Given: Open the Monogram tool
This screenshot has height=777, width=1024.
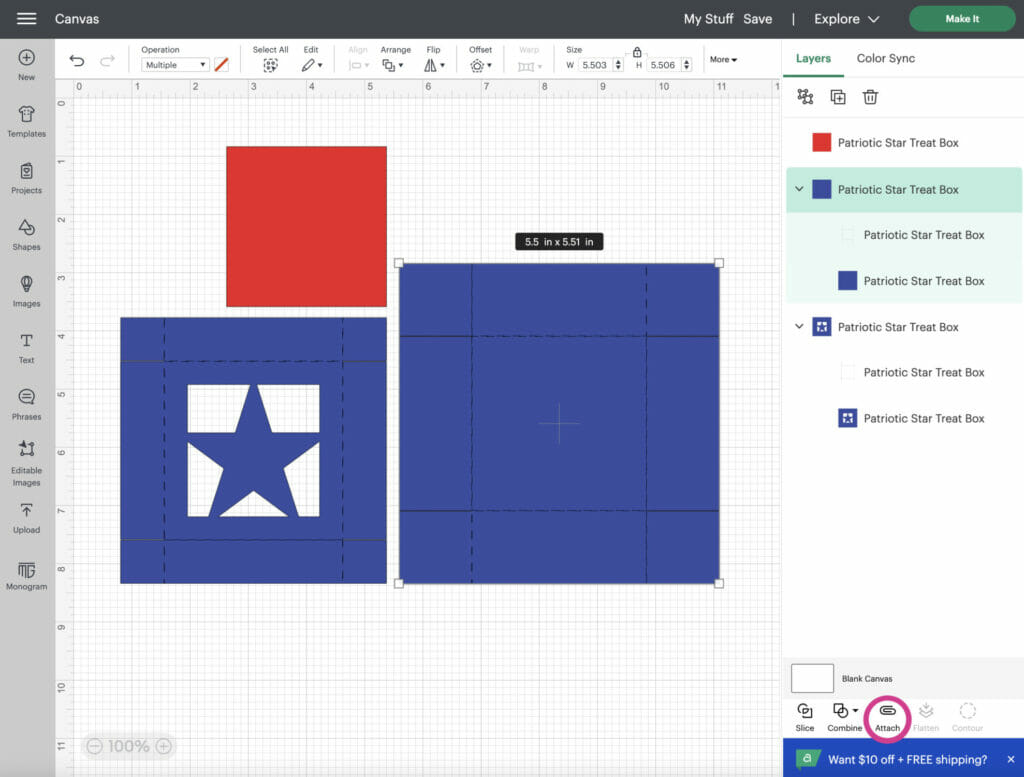Looking at the screenshot, I should pos(26,575).
